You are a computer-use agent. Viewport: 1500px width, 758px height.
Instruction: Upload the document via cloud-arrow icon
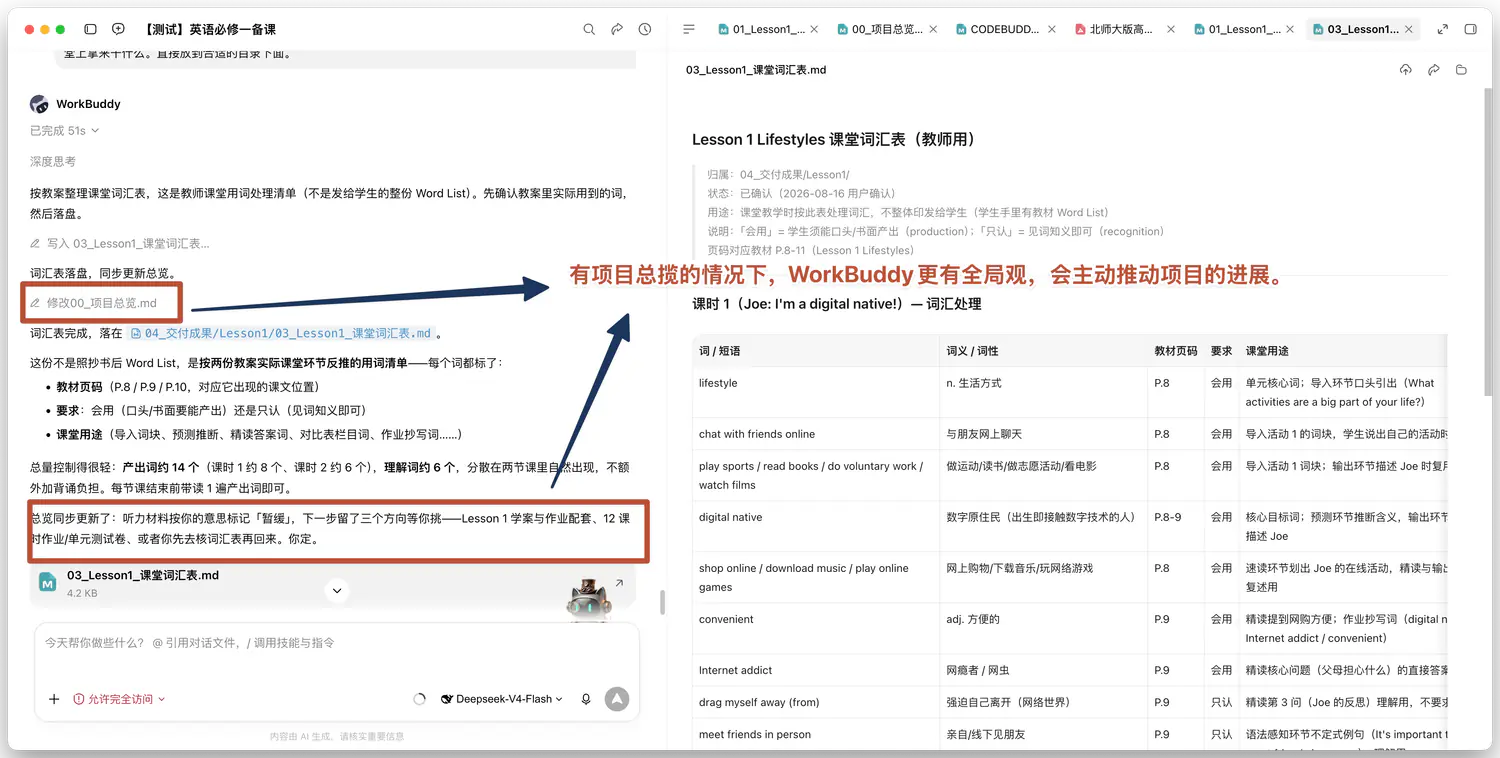pos(1406,70)
